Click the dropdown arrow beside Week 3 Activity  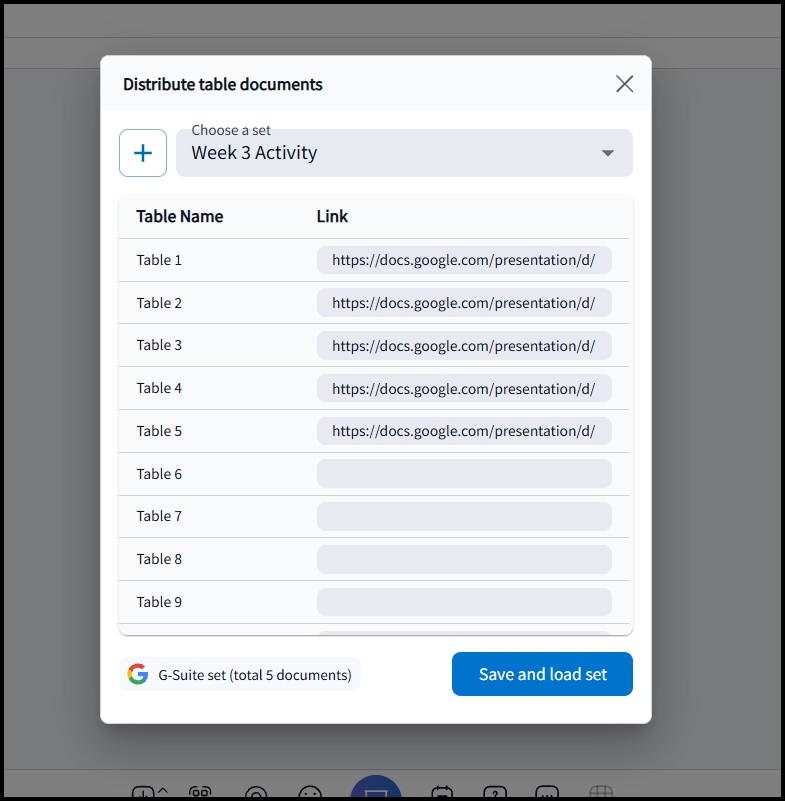click(x=607, y=153)
